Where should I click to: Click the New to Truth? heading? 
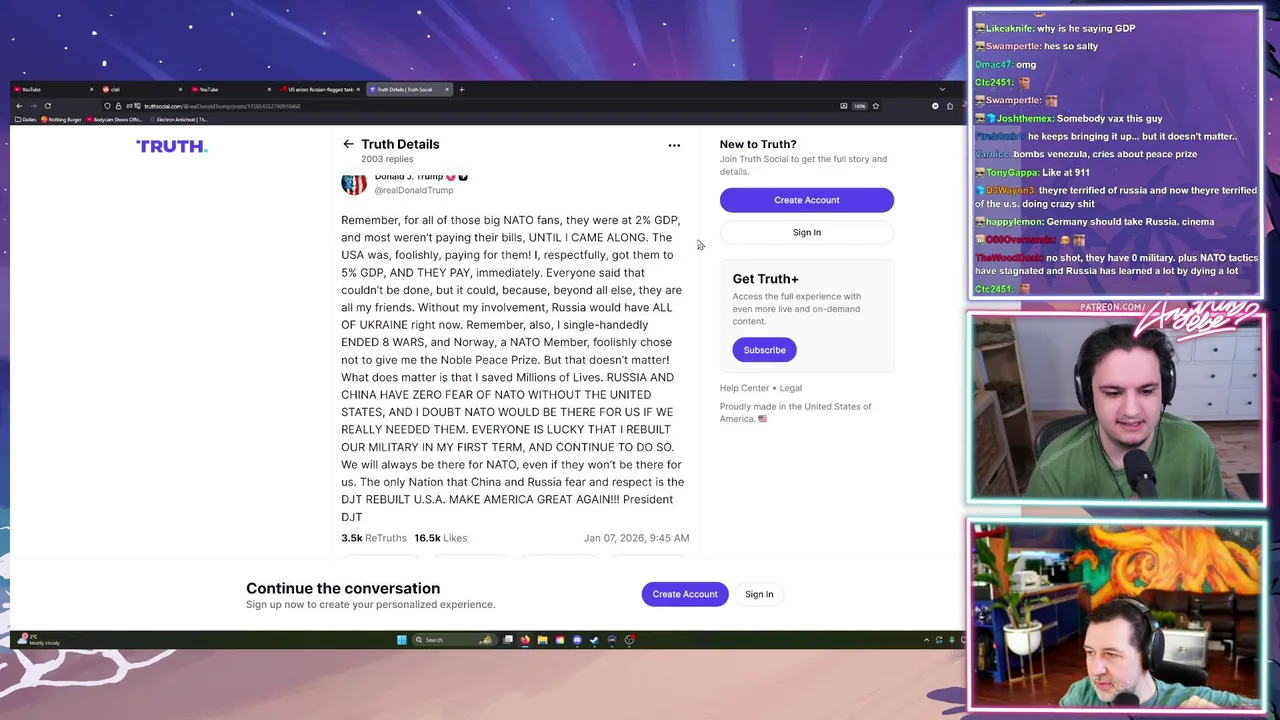tap(758, 144)
